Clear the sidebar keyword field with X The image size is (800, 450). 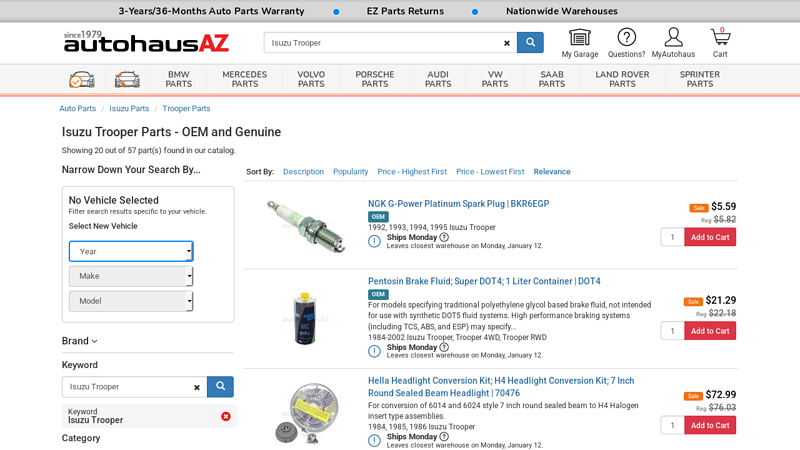tap(197, 388)
